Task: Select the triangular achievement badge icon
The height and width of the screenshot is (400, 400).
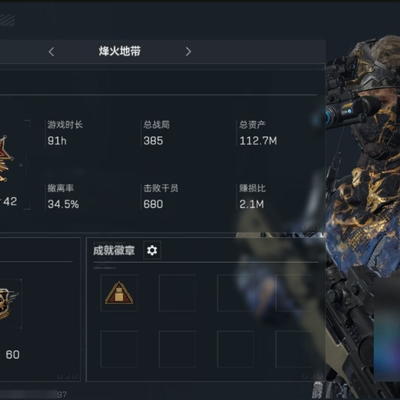Action: pyautogui.click(x=119, y=293)
